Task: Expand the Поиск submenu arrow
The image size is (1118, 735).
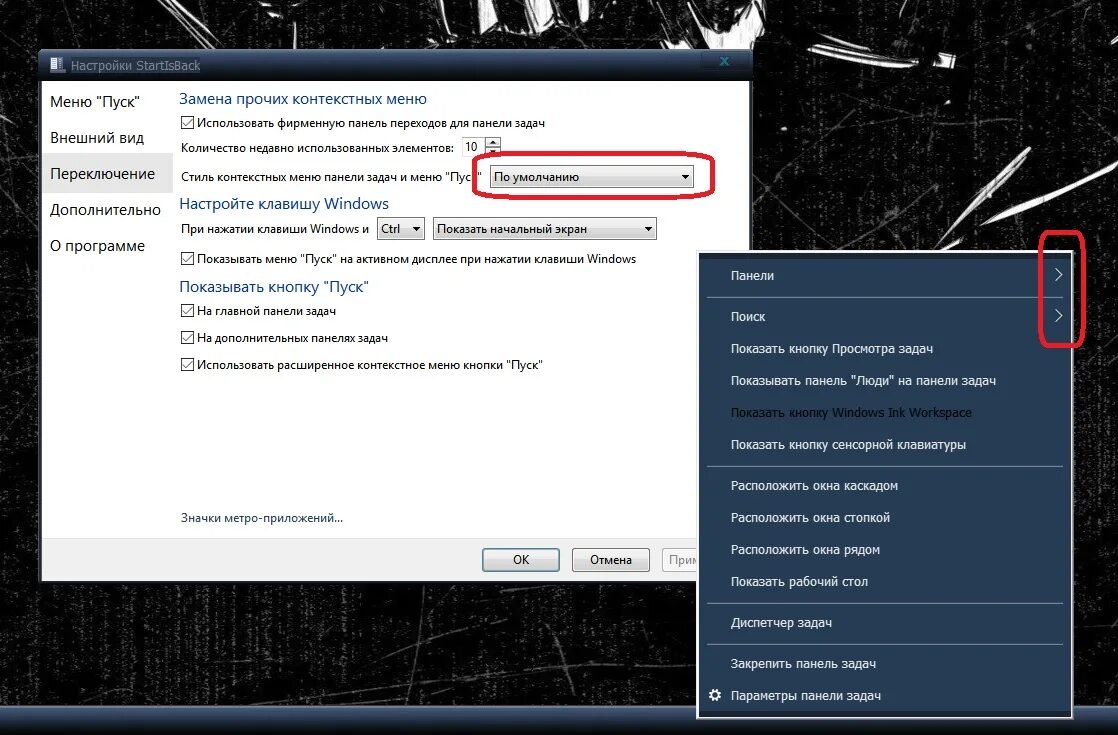Action: pos(1058,316)
